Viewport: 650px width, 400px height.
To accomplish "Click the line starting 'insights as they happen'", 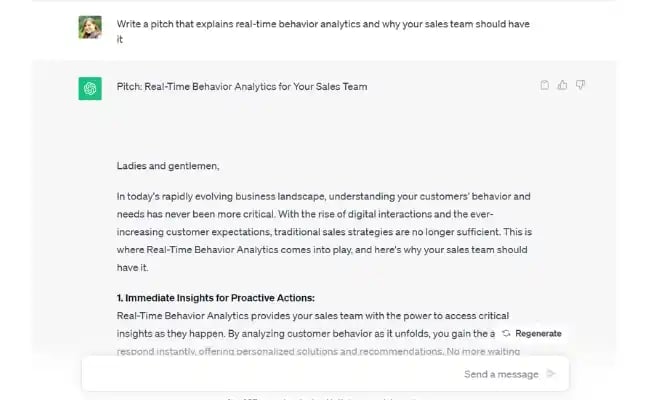I will (x=300, y=333).
